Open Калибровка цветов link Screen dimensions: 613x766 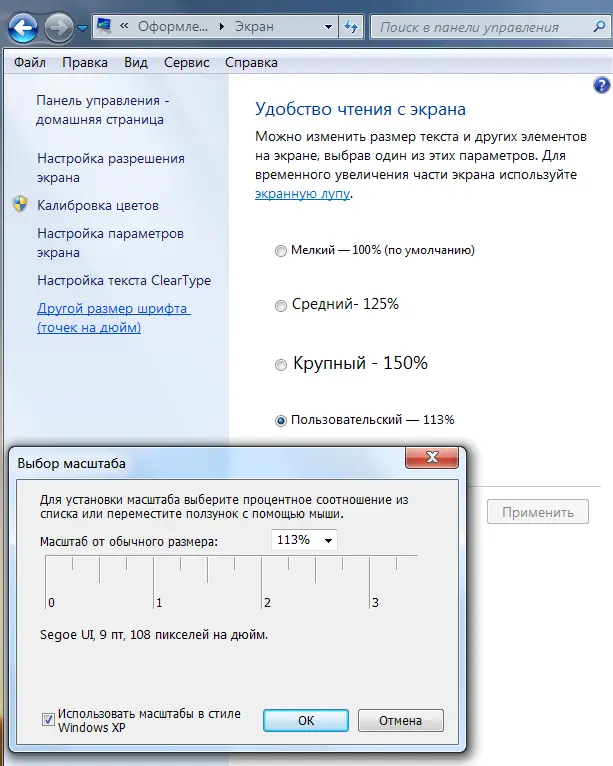tap(98, 205)
